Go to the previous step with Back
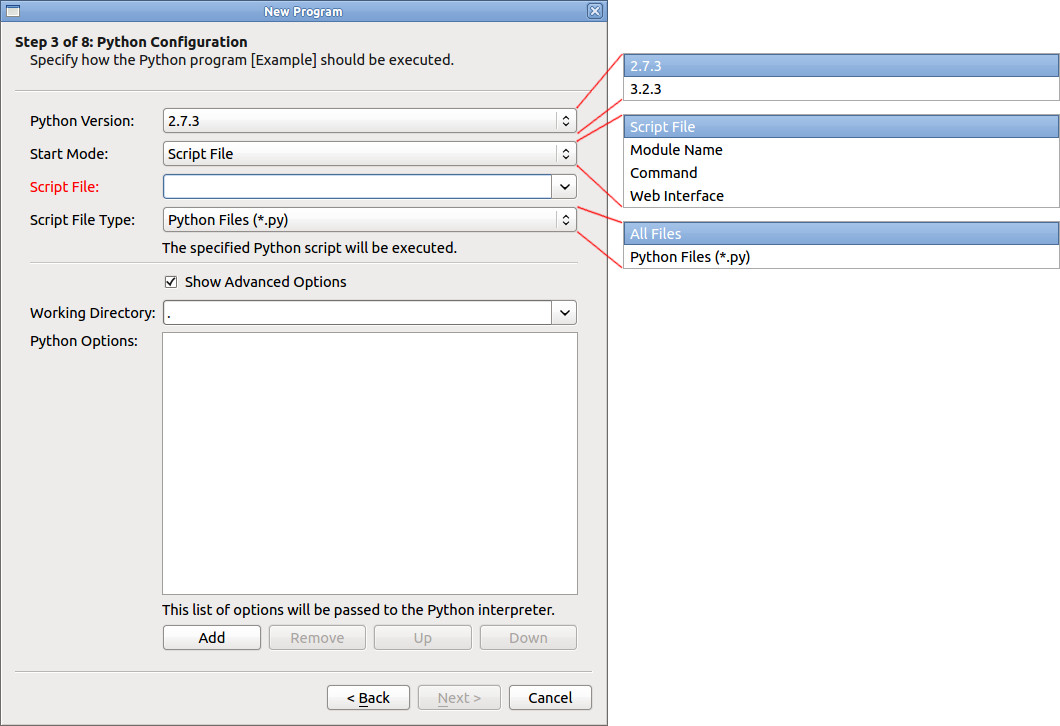 click(368, 698)
